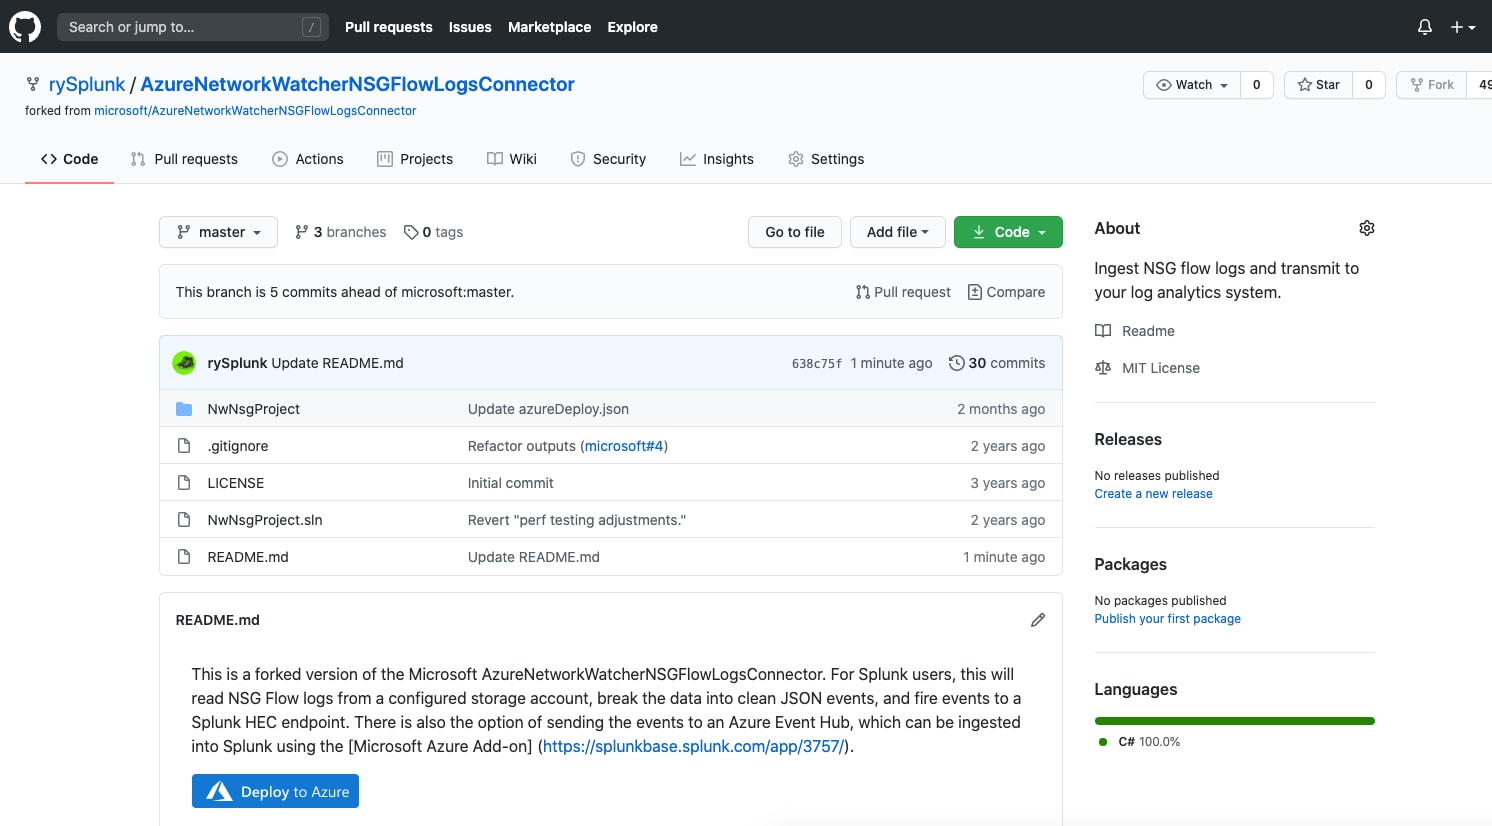Go to Explore
1492x826 pixels.
click(x=633, y=27)
